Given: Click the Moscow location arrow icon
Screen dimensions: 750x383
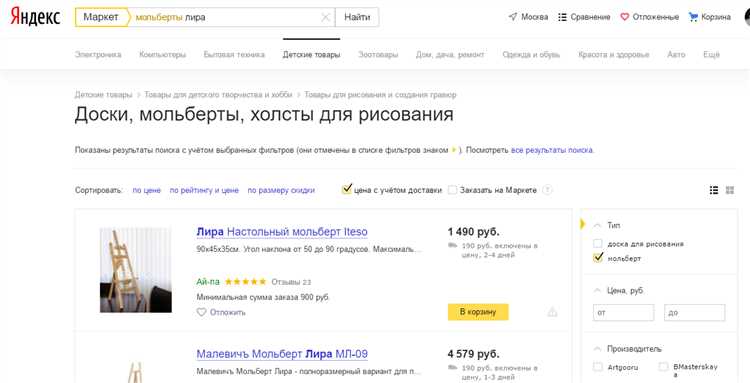Looking at the screenshot, I should coord(513,17).
